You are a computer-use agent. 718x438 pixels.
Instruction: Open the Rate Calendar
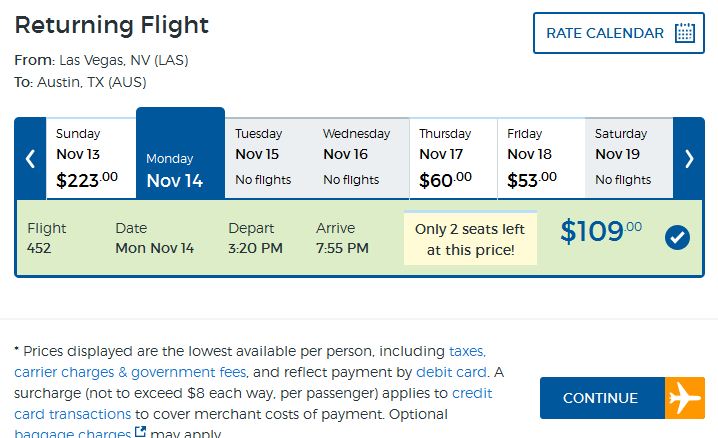(619, 33)
